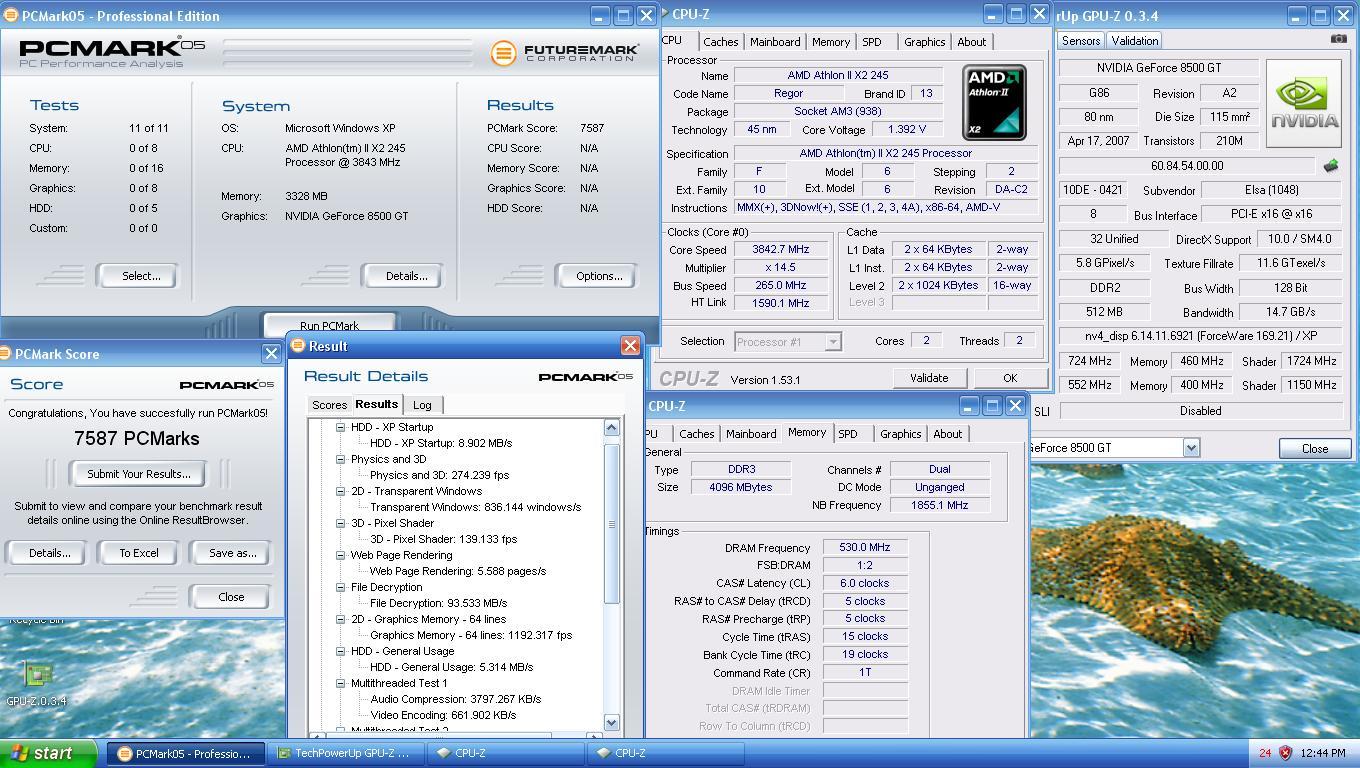The width and height of the screenshot is (1360, 768).
Task: Click the Result window title icon
Action: coord(297,345)
